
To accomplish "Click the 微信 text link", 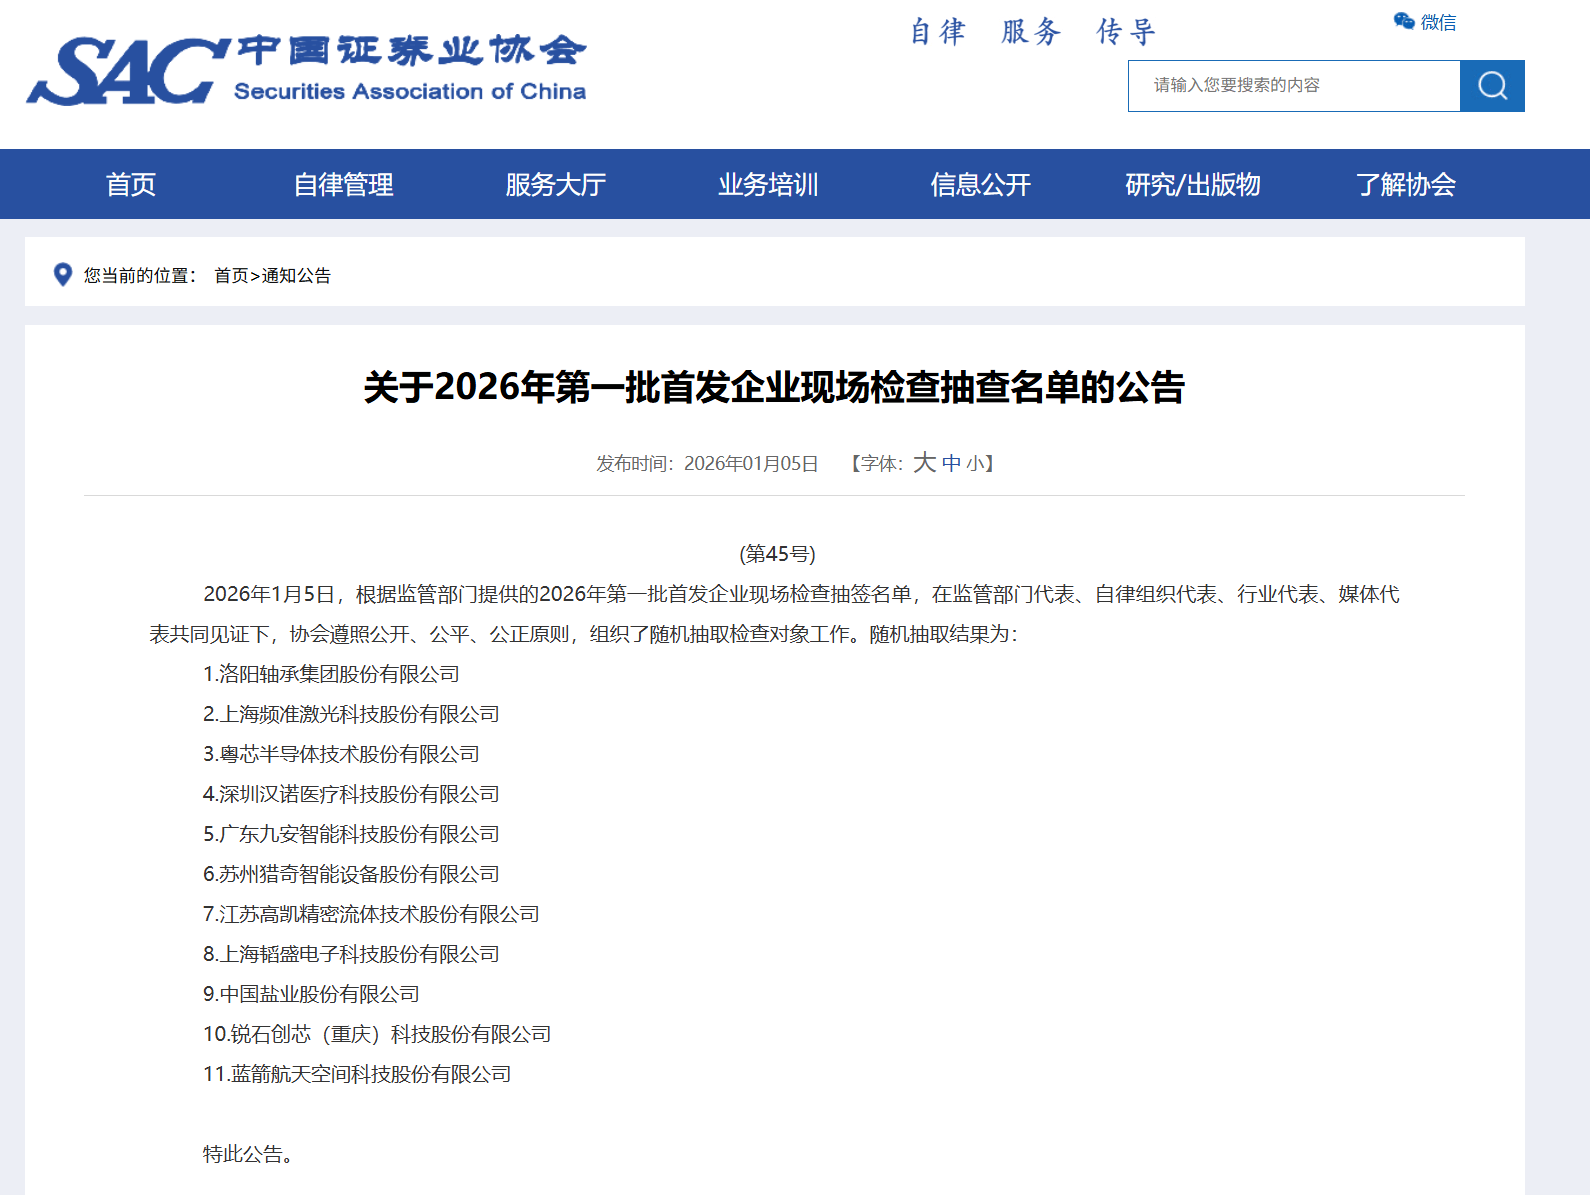I will tap(1438, 22).
